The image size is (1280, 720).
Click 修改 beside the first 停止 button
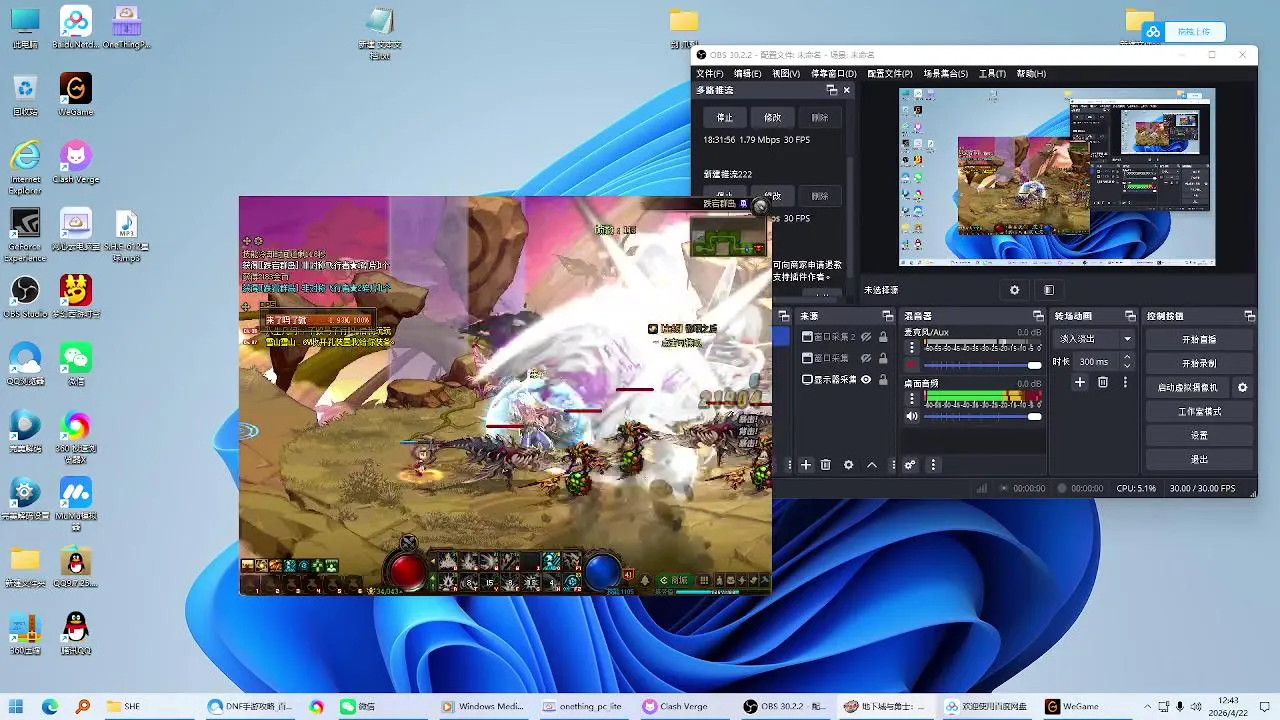pos(772,117)
